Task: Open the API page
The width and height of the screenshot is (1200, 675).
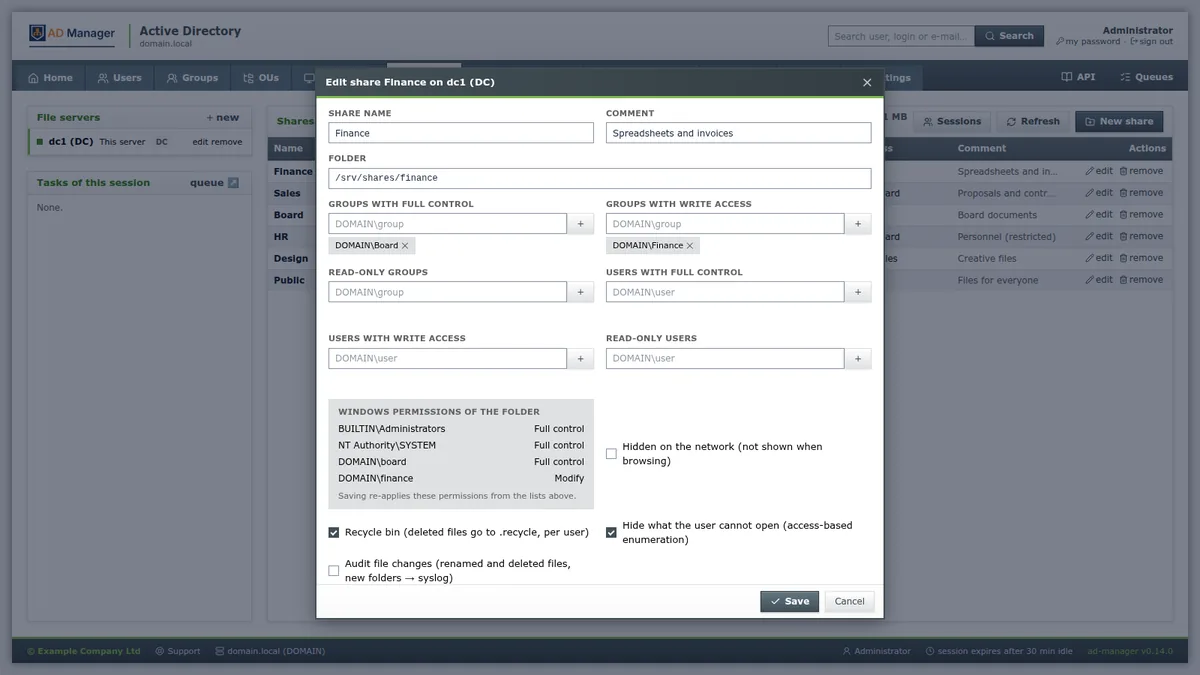Action: tap(1078, 77)
